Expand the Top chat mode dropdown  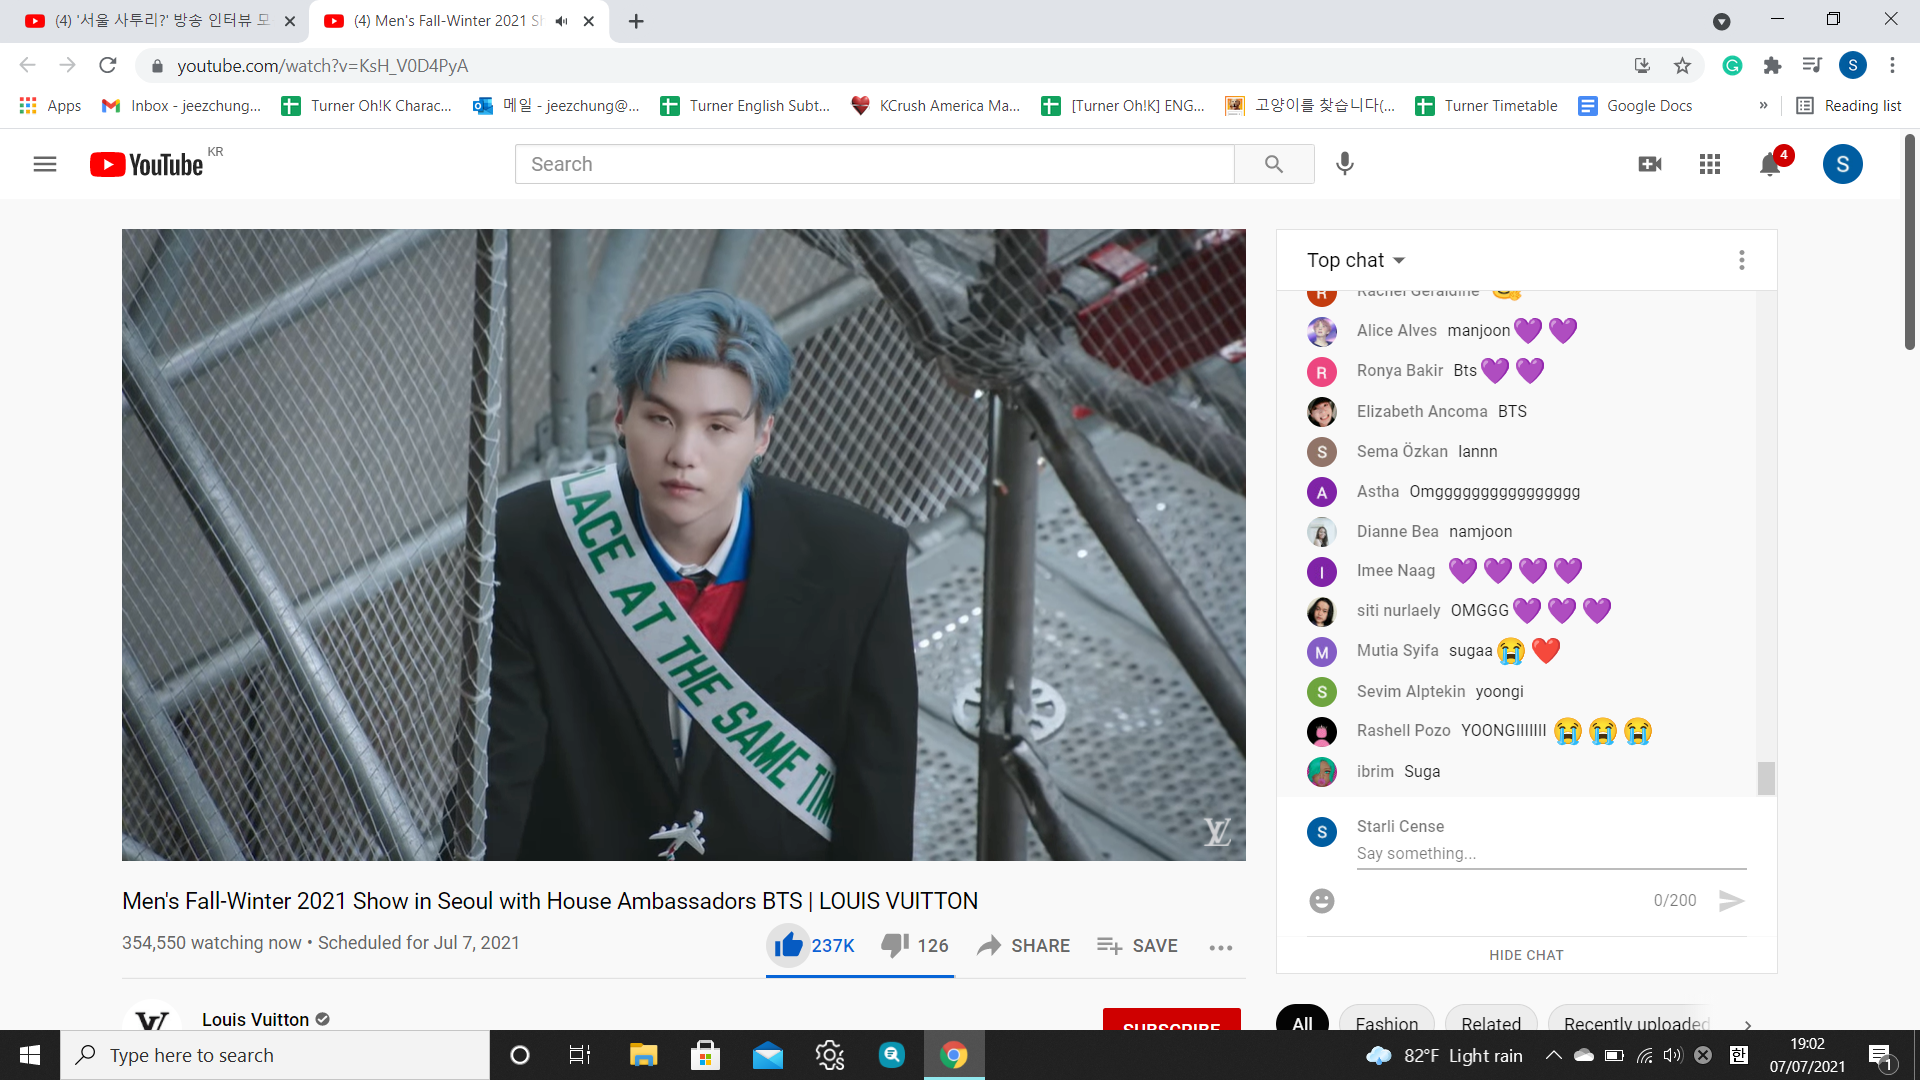click(1356, 260)
